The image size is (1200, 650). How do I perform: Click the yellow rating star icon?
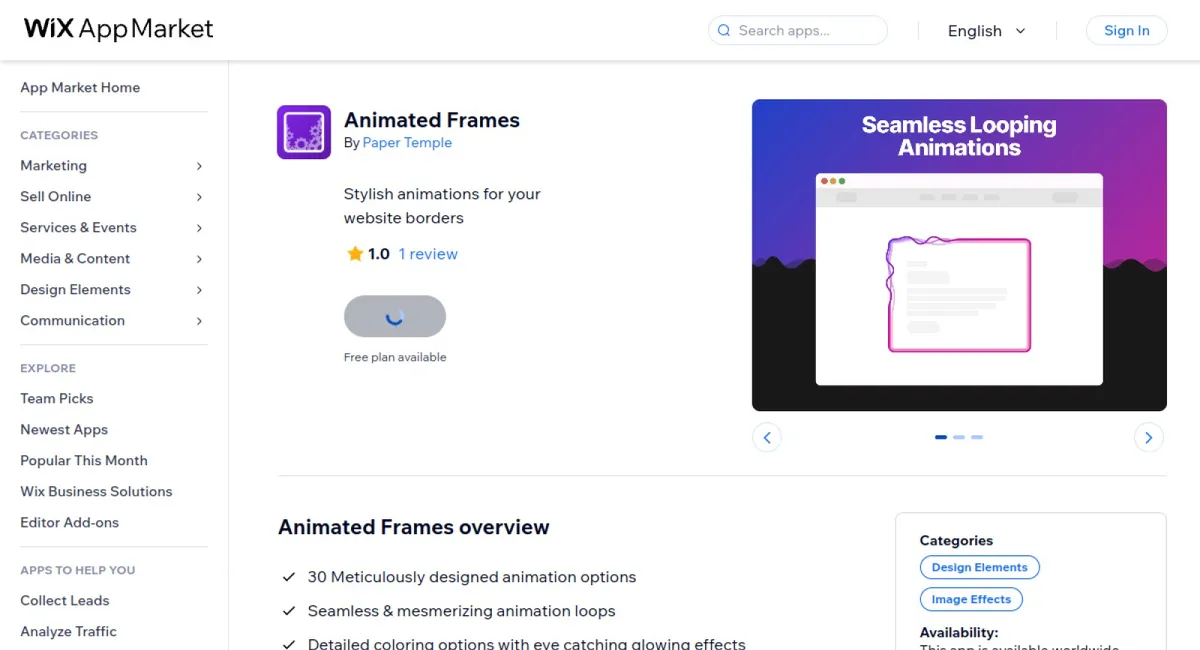tap(354, 254)
